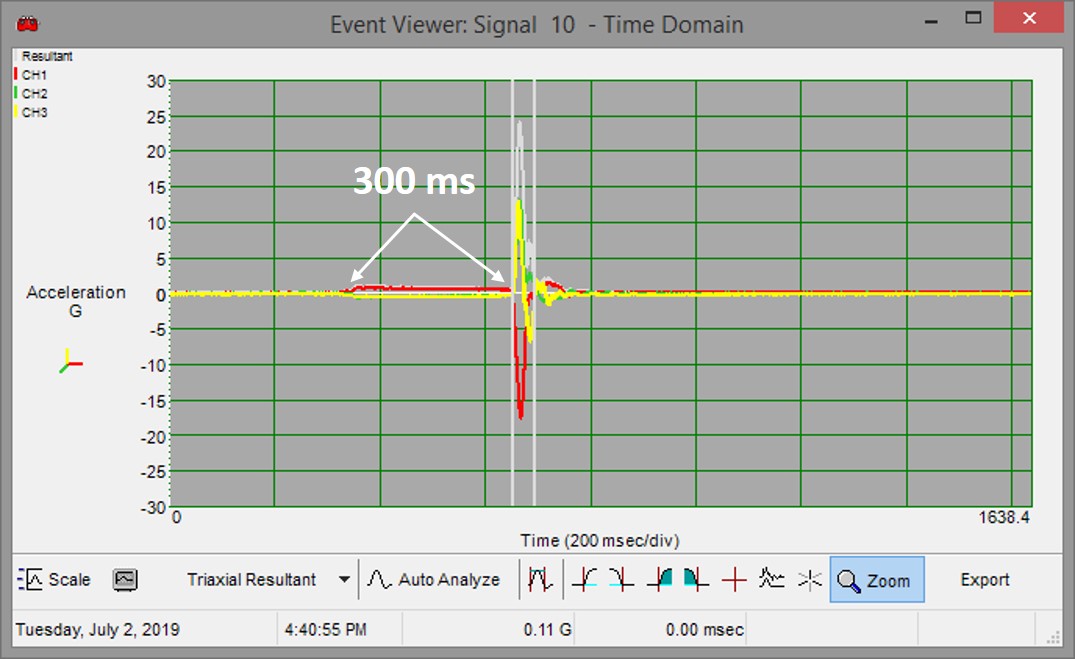Click the oscilloscope display icon beside Scale
Image resolution: width=1075 pixels, height=659 pixels.
click(x=125, y=579)
